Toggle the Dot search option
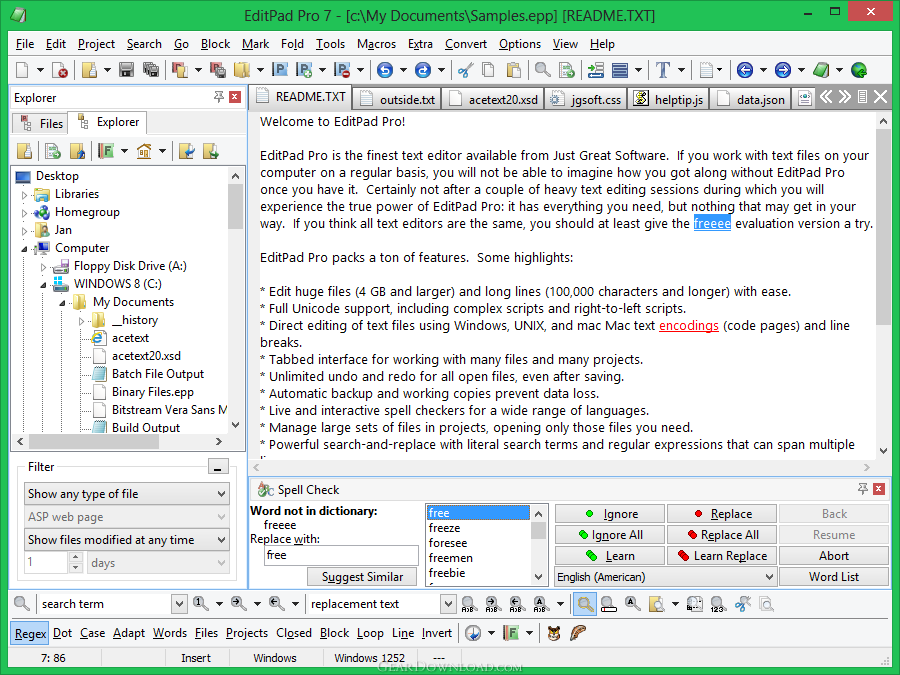Image resolution: width=900 pixels, height=675 pixels. point(63,633)
